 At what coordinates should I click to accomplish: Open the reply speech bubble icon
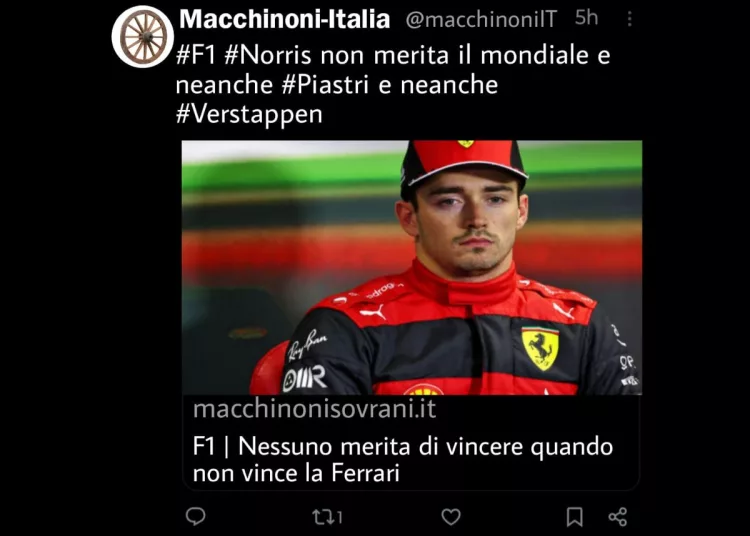click(x=195, y=516)
